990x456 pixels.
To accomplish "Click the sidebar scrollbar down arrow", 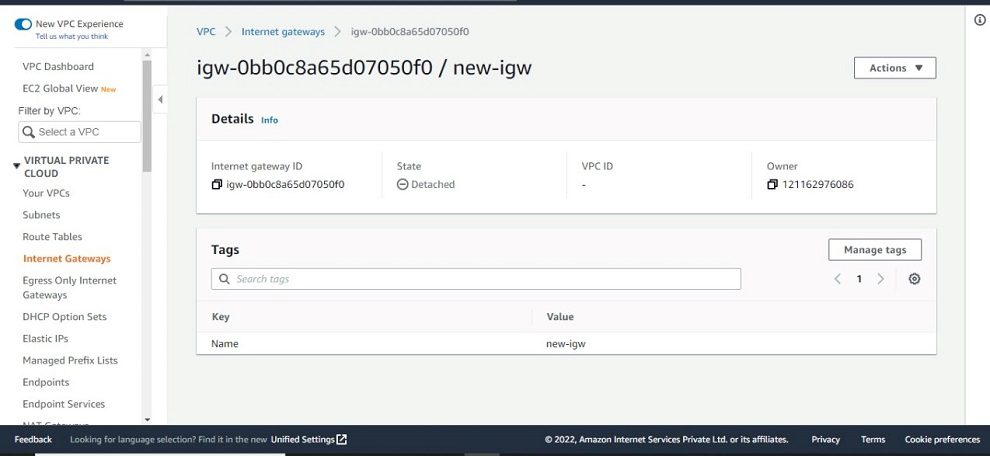I will (x=147, y=419).
